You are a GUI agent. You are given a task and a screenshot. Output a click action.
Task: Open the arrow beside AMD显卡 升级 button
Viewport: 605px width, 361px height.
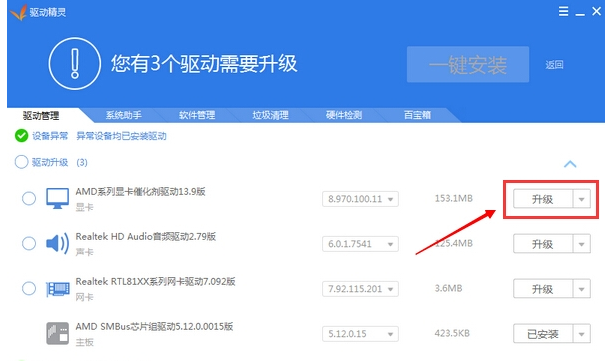click(581, 199)
